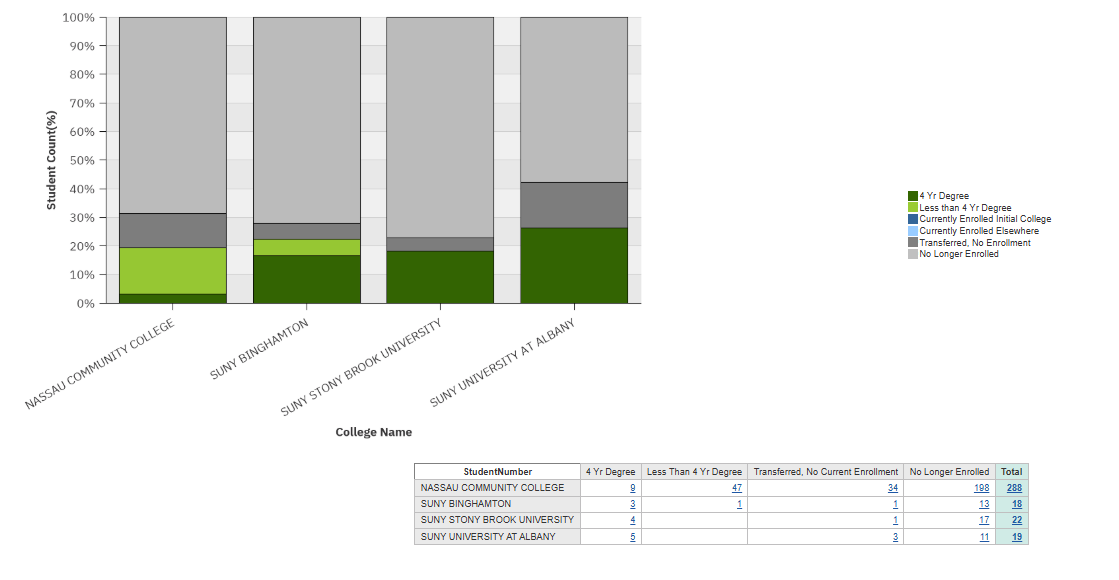Click the Currently Enrolled Initial College legend swatch

click(x=913, y=219)
